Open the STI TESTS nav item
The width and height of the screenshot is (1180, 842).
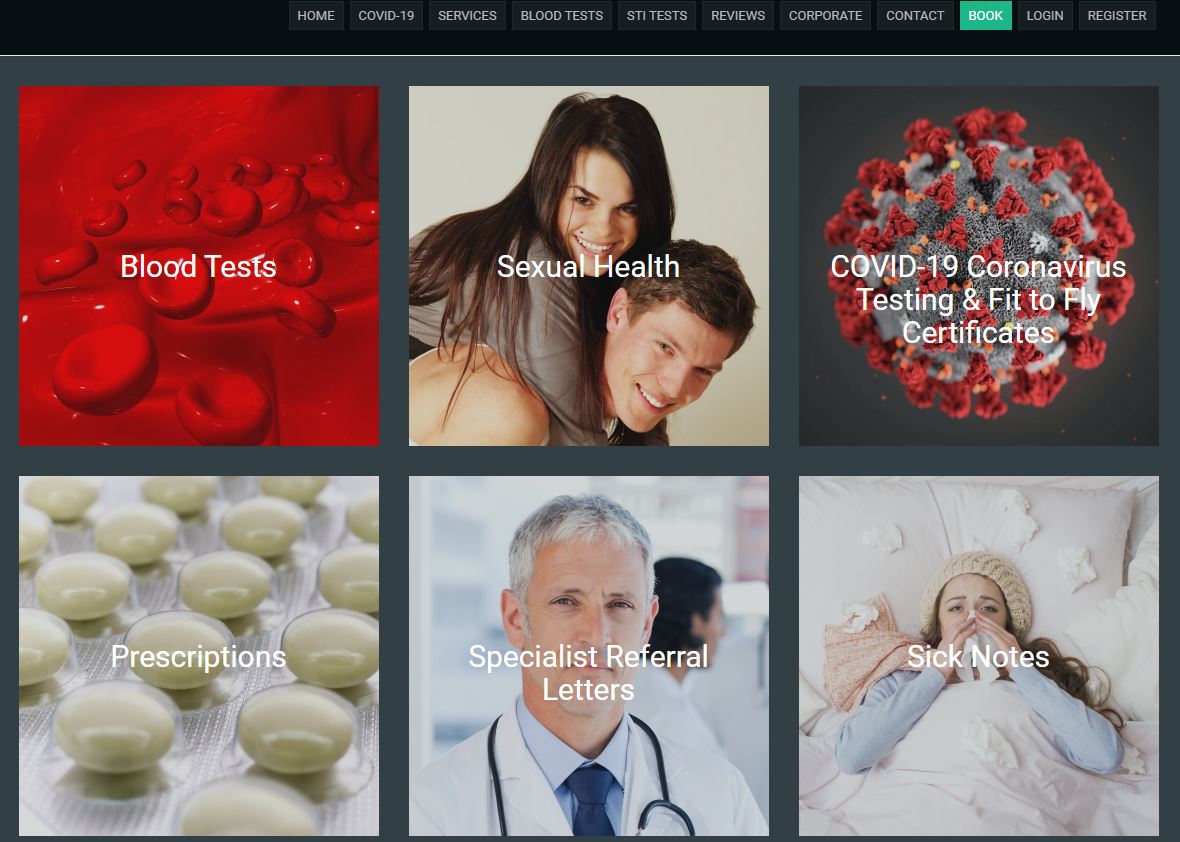(657, 16)
